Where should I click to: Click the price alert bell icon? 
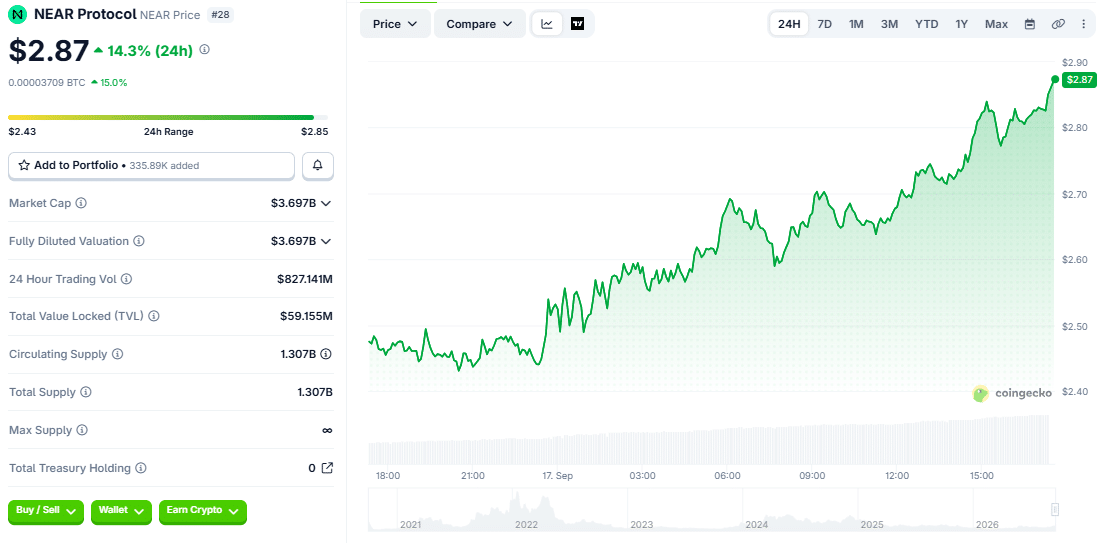pos(318,165)
